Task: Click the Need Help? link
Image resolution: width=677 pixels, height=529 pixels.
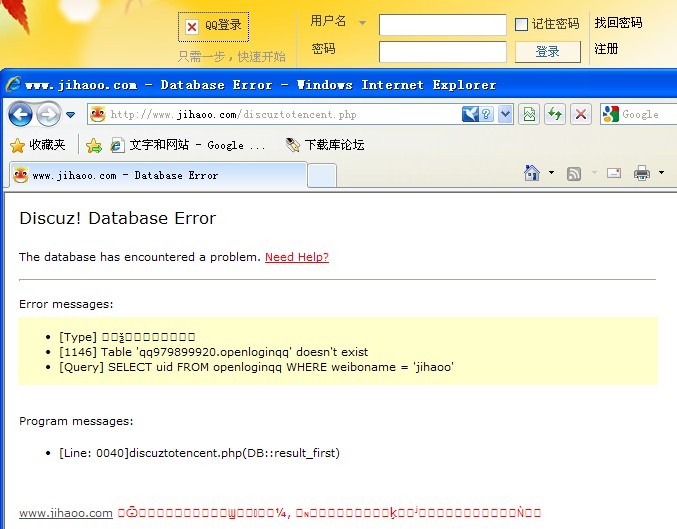Action: pos(297,257)
